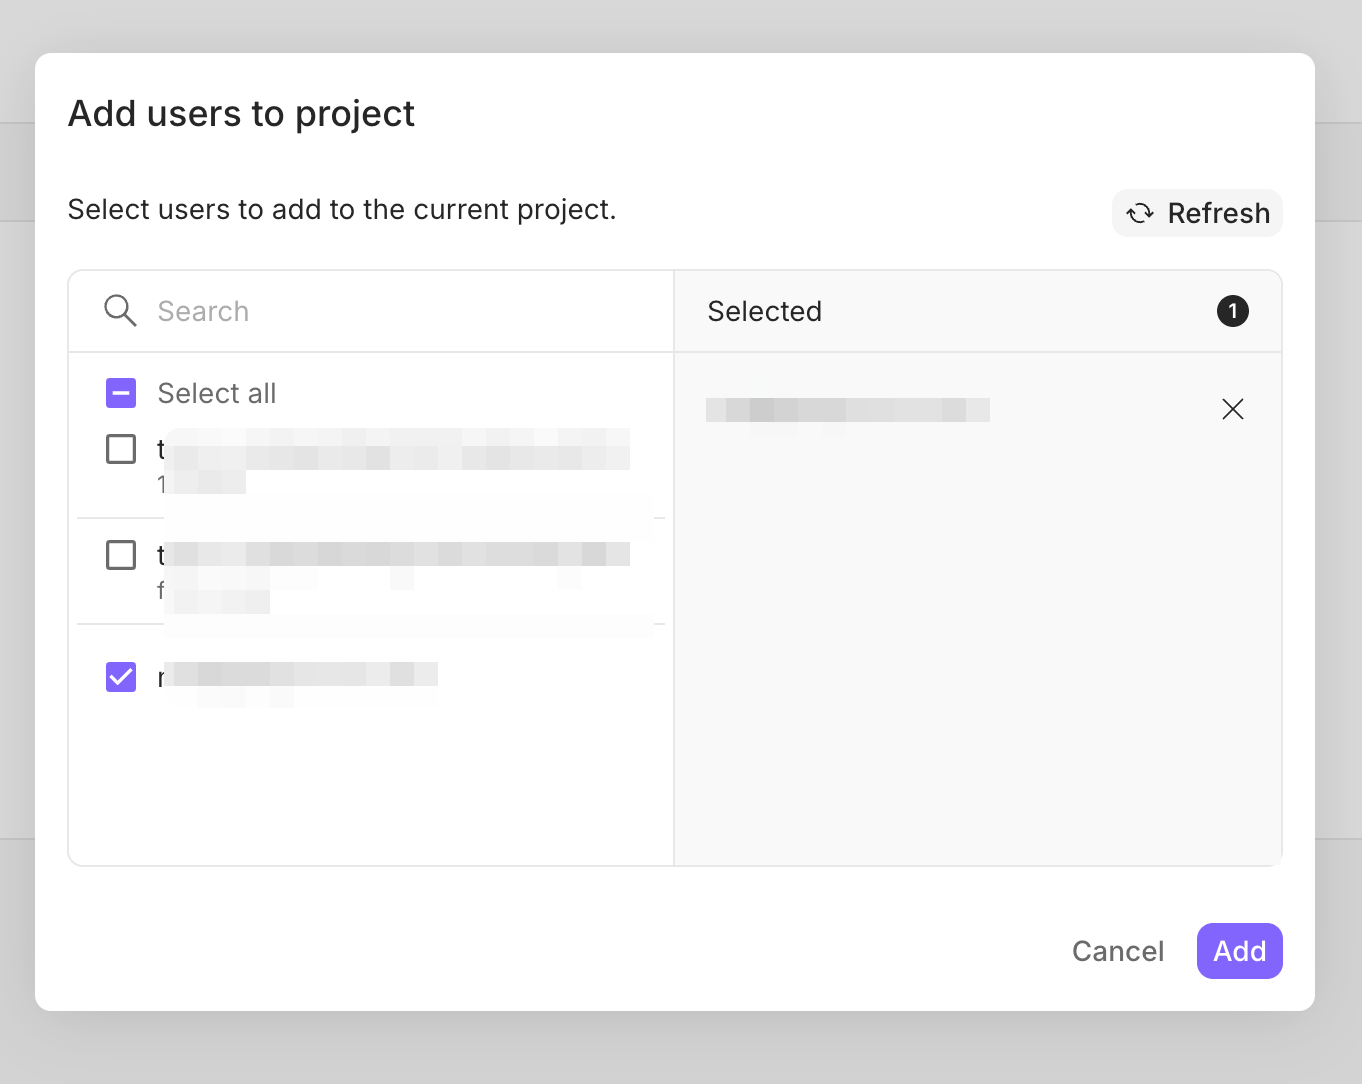Toggle the Select all checkbox
The image size is (1362, 1084).
pyautogui.click(x=121, y=393)
